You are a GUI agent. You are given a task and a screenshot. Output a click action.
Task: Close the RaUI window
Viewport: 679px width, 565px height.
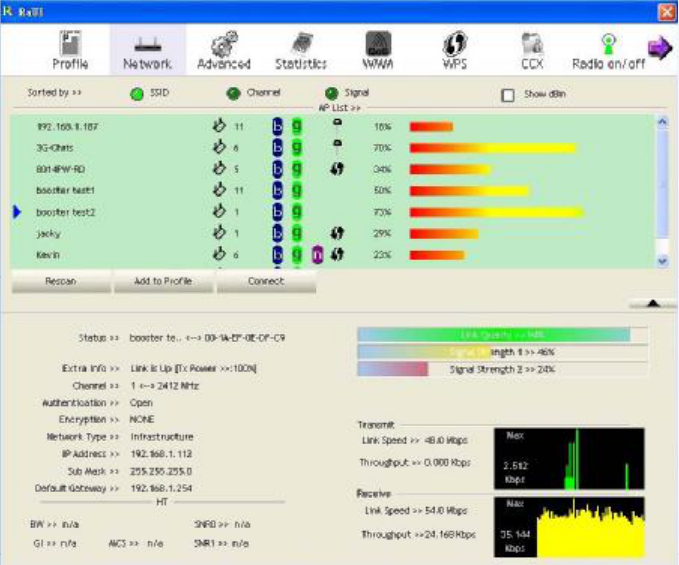tap(666, 12)
